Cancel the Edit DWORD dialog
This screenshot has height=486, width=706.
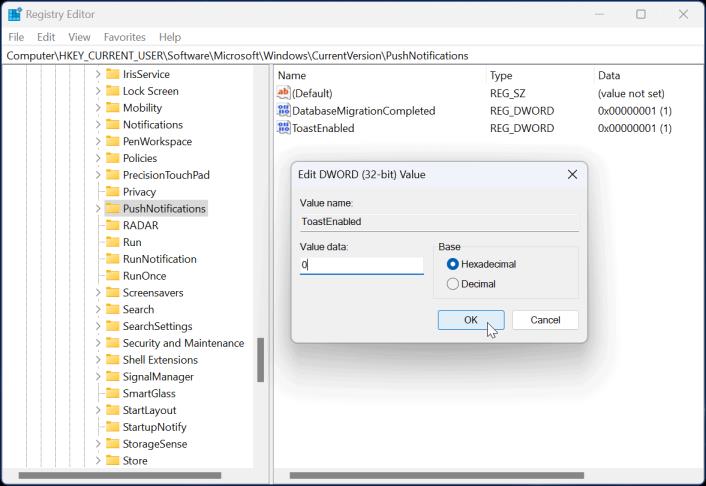point(545,320)
